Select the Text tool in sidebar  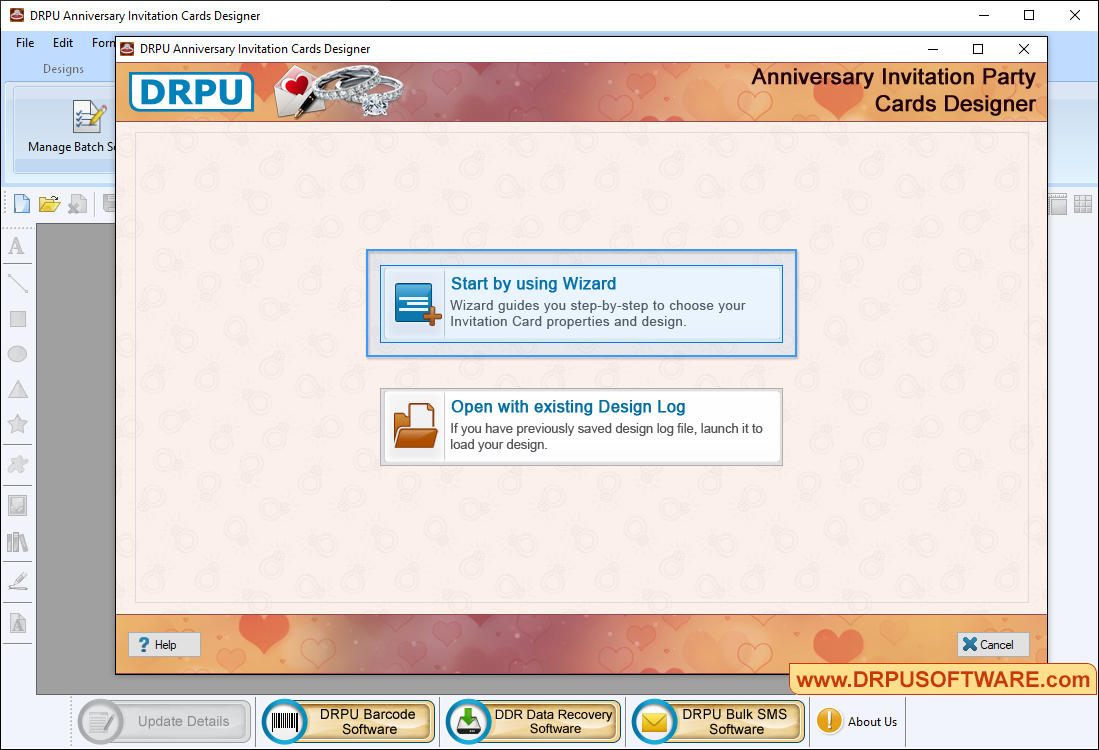(17, 247)
